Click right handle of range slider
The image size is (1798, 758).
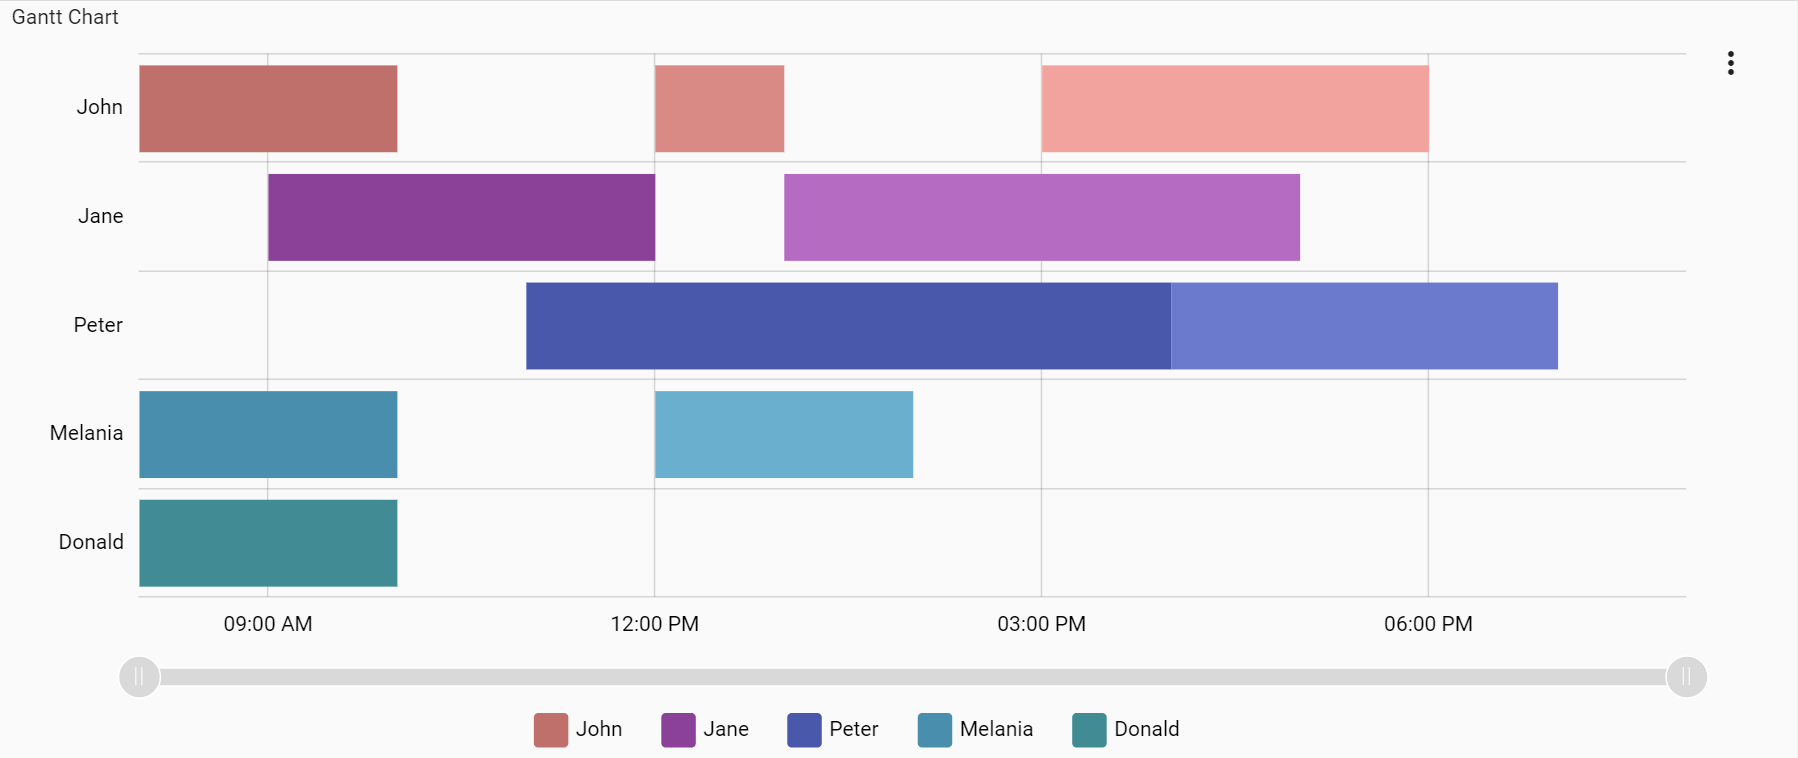(x=1686, y=676)
